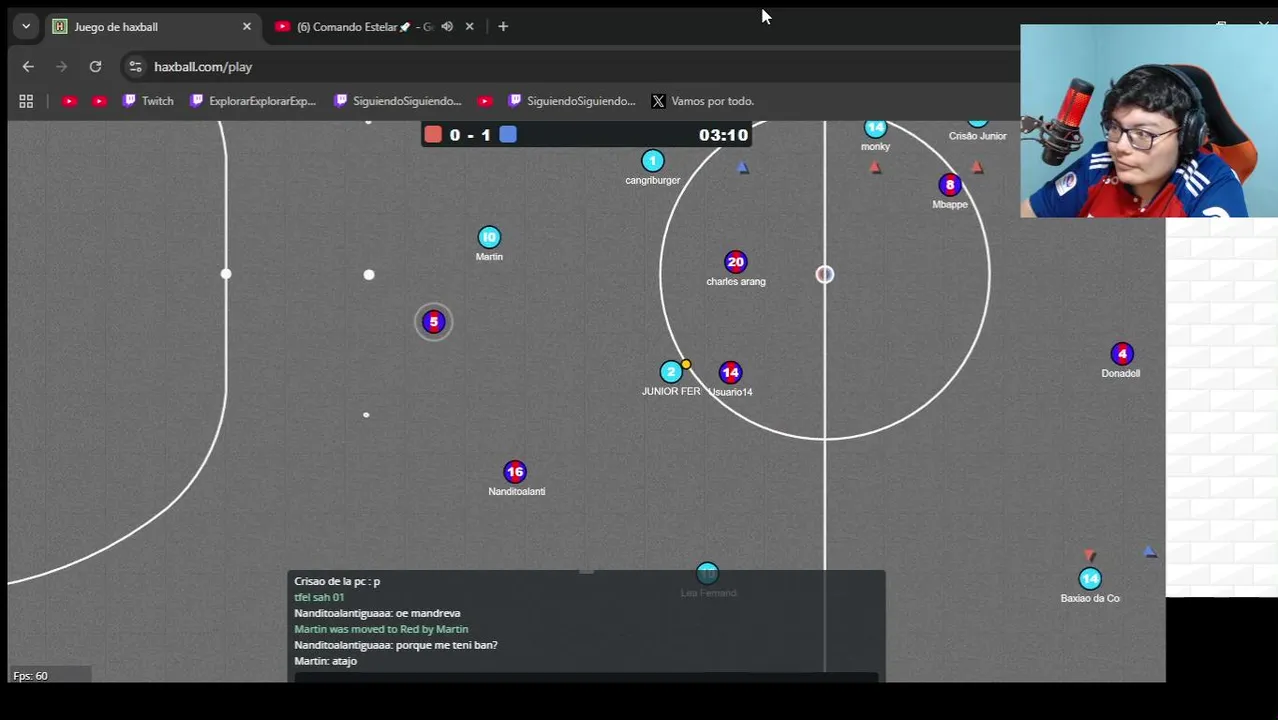Viewport: 1278px width, 720px height.
Task: Open a new browser tab
Action: click(x=503, y=27)
